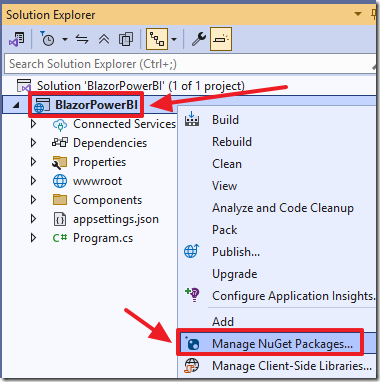Switch views with the Solution/Folder view icon
The height and width of the screenshot is (382, 380).
coord(16,40)
